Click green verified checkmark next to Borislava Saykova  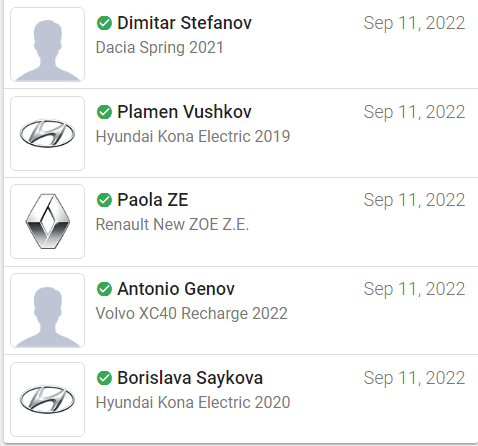(104, 378)
